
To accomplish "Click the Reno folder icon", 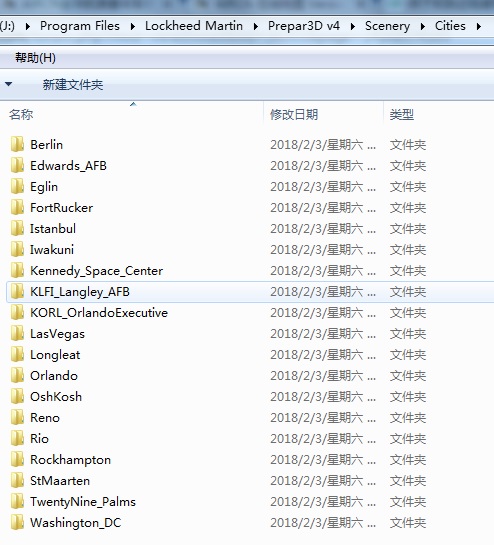I will point(17,418).
